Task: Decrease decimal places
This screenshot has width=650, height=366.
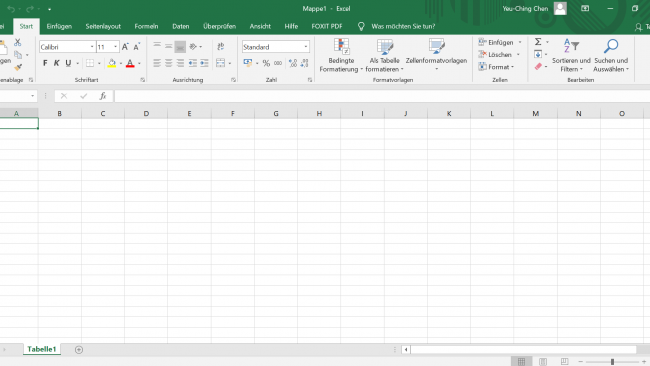Action: [305, 63]
